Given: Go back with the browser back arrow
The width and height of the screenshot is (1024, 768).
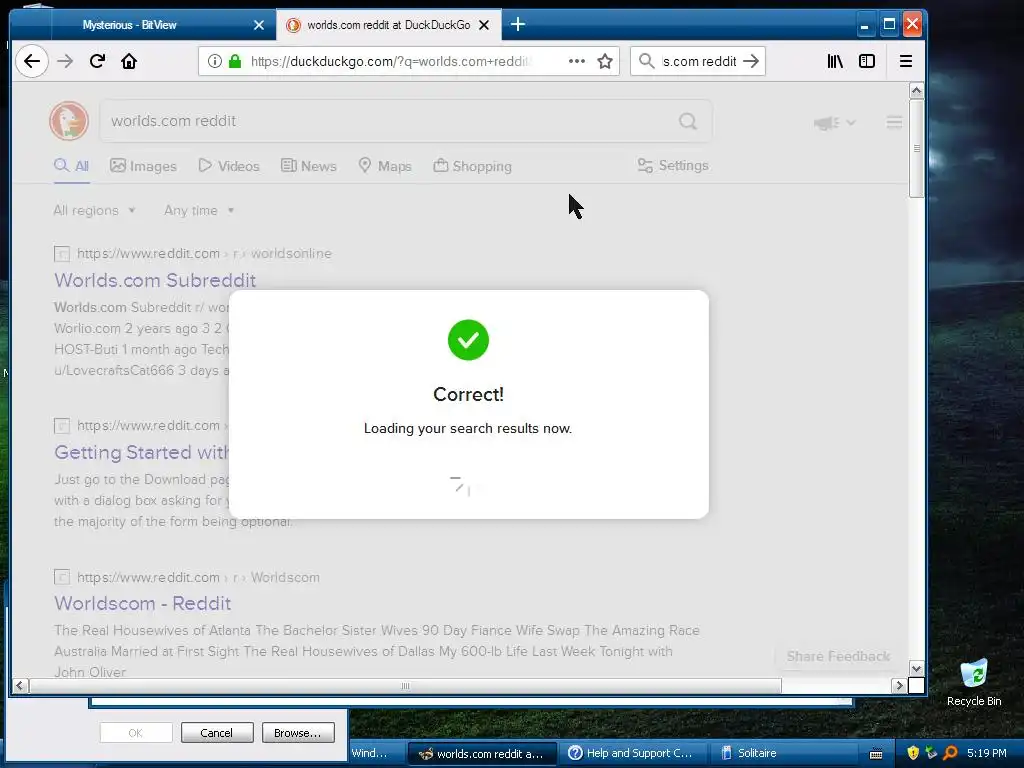Looking at the screenshot, I should coord(31,61).
